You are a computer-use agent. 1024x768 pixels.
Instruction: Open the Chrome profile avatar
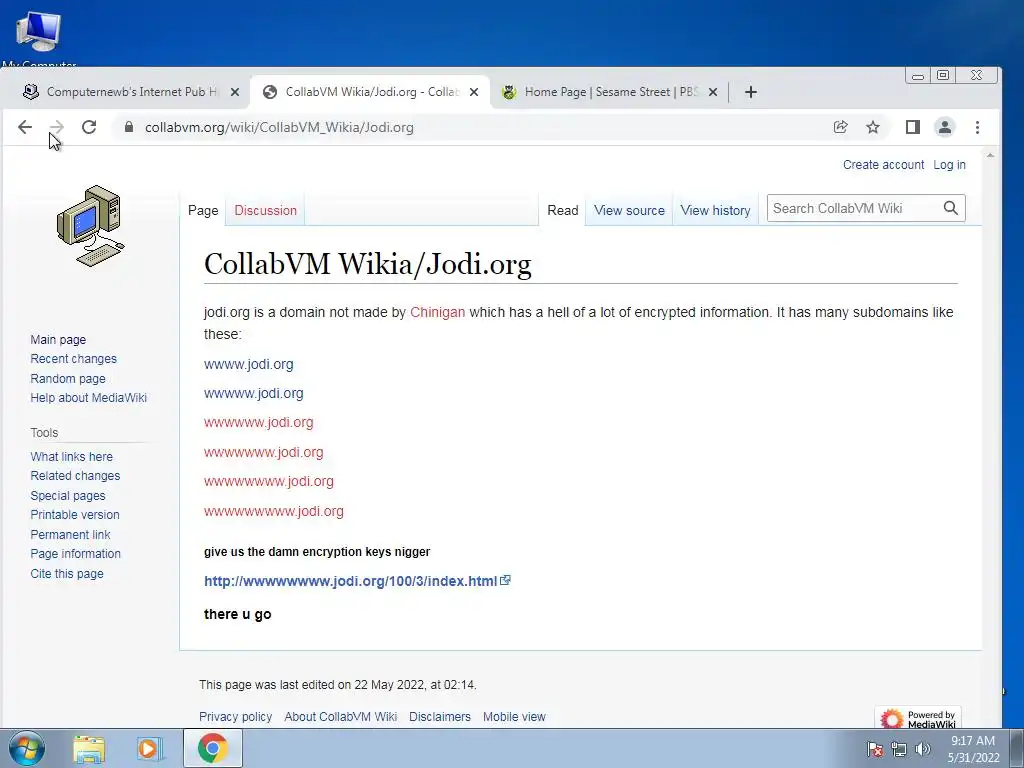pyautogui.click(x=944, y=127)
